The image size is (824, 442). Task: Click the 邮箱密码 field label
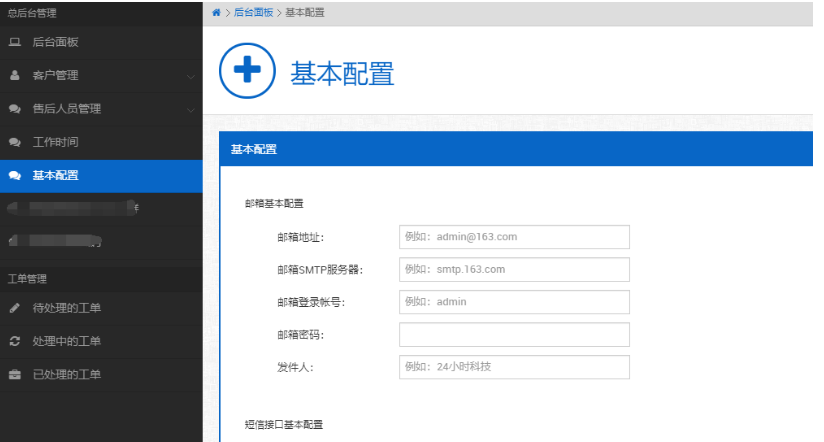301,335
